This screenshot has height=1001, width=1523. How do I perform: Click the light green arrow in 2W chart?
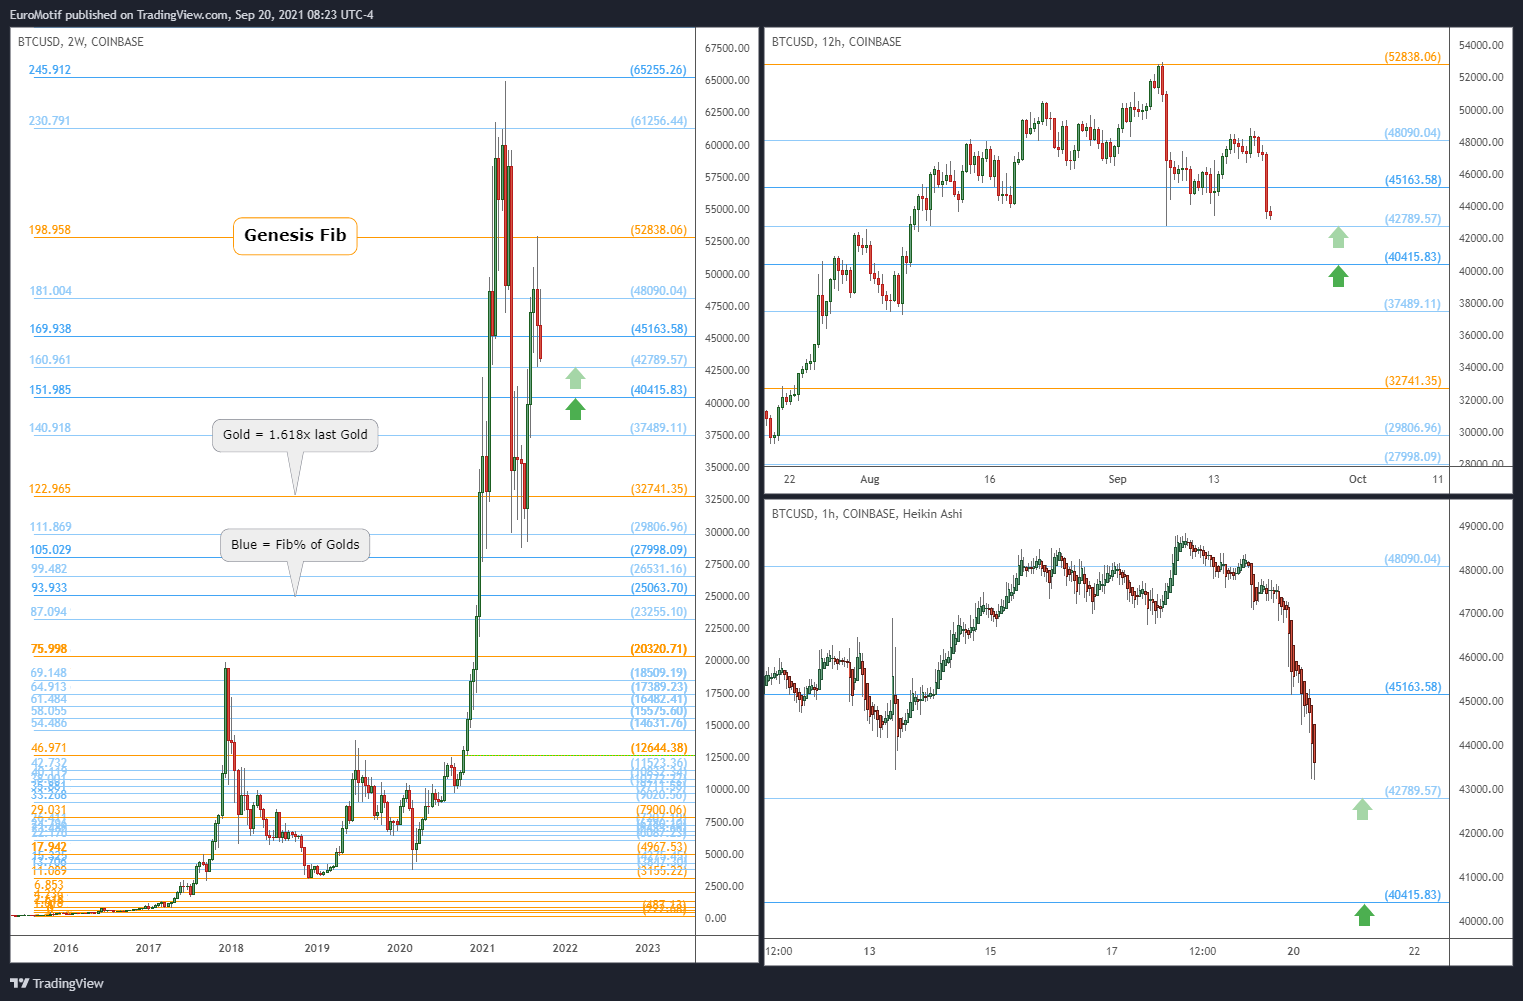[x=575, y=378]
